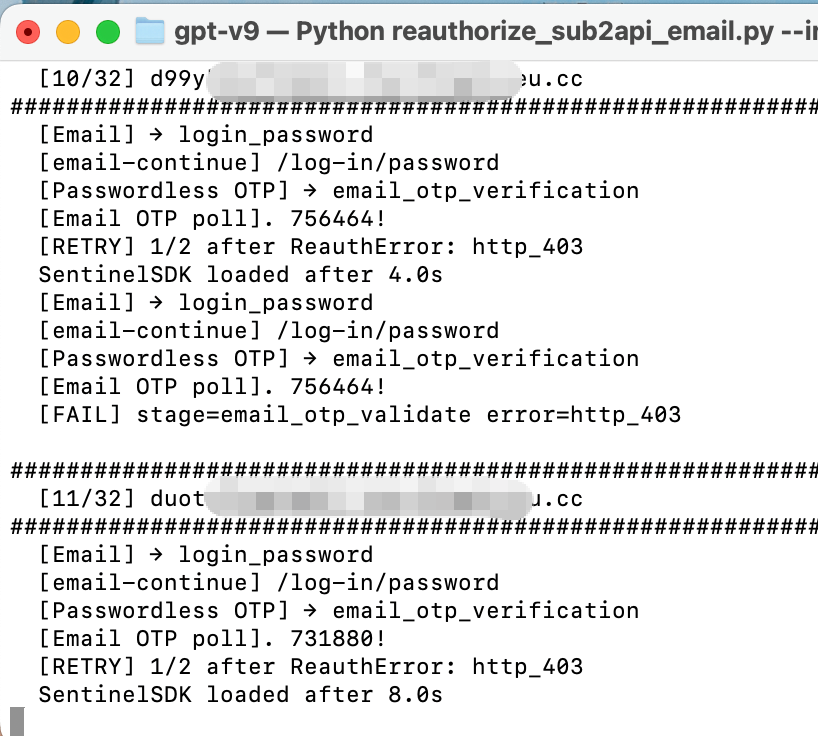This screenshot has width=818, height=736.
Task: Click the green fullscreen window button
Action: pyautogui.click(x=108, y=32)
